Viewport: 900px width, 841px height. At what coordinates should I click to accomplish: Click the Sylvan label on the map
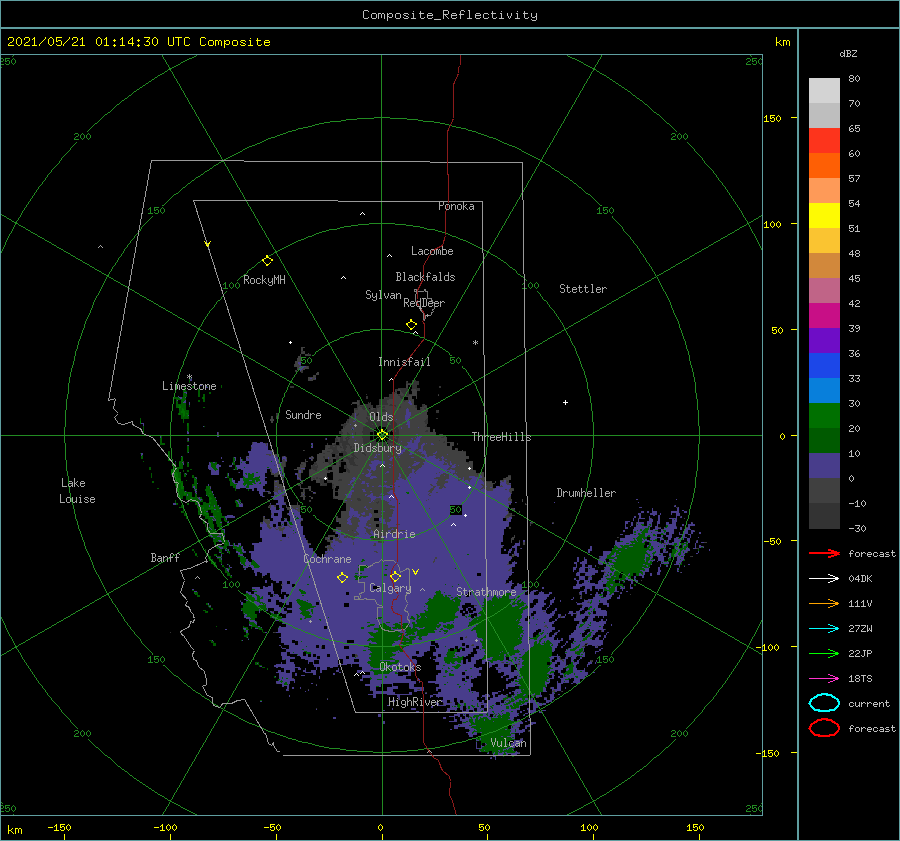click(383, 295)
